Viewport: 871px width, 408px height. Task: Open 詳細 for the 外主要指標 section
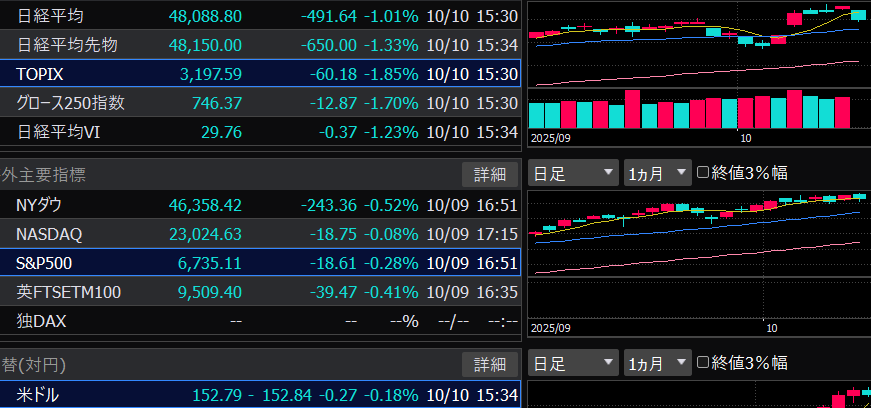click(x=490, y=174)
